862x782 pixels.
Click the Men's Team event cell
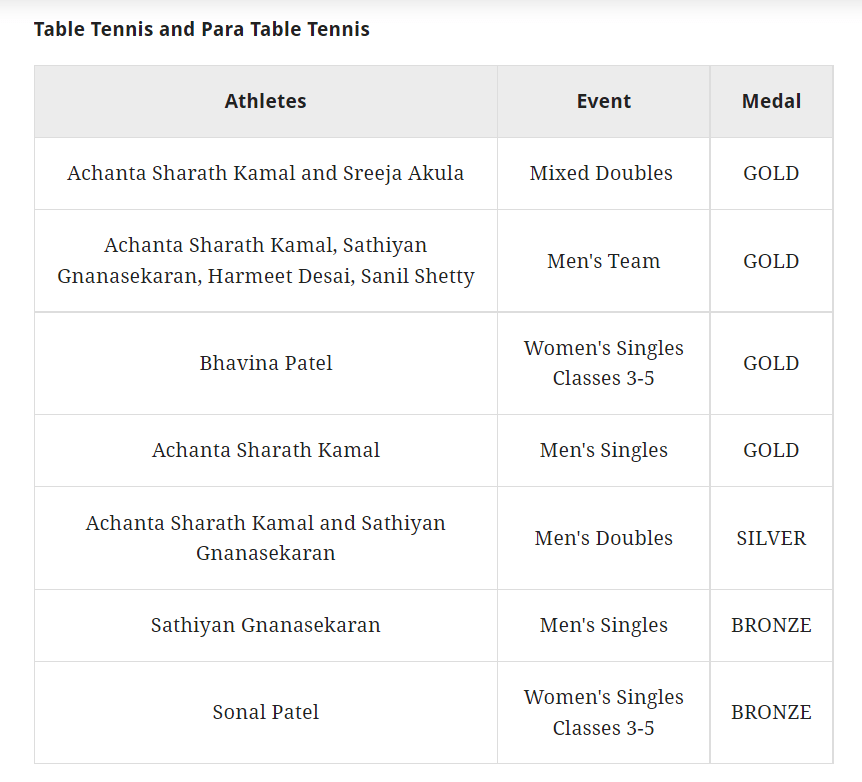[603, 261]
